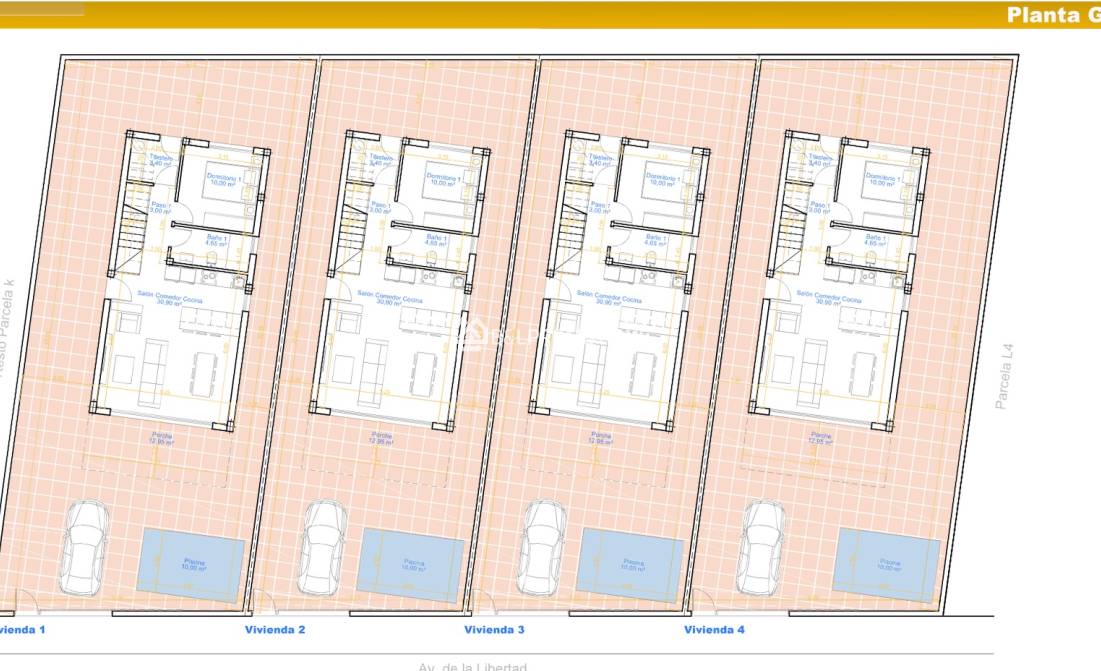Select the Vivienda 4 label

pos(714,629)
